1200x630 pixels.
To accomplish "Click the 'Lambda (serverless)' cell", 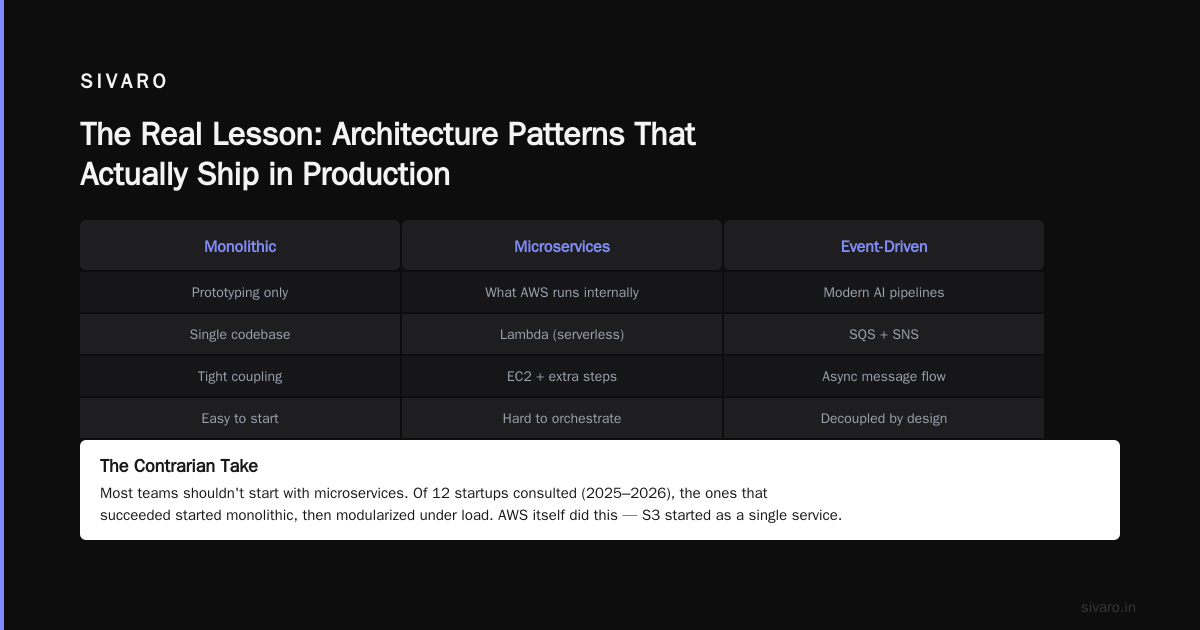I will (x=562, y=334).
